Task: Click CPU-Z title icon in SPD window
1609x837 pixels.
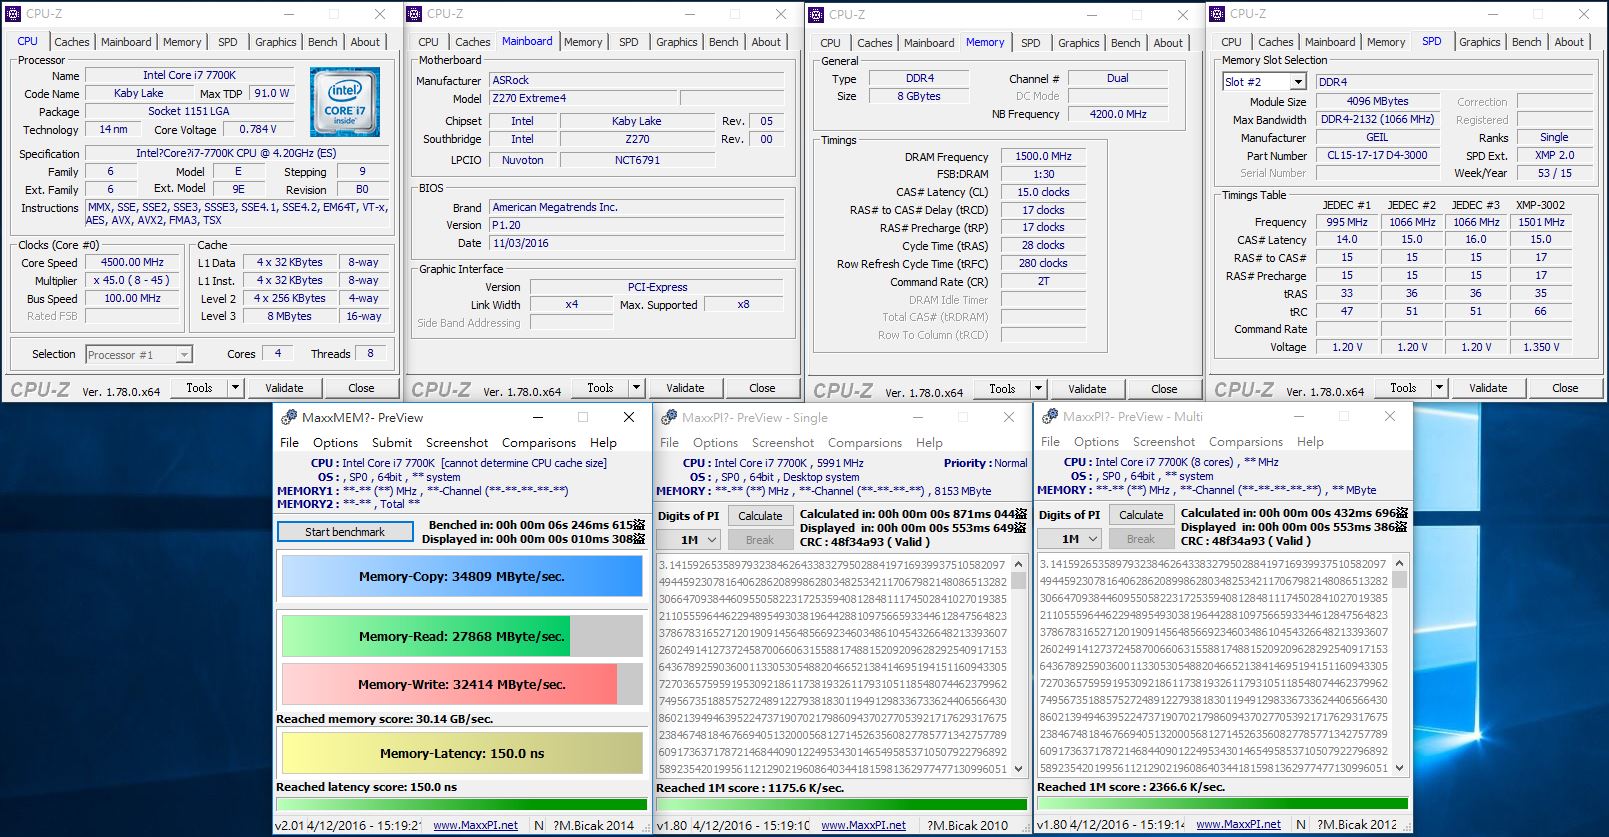Action: click(x=1217, y=14)
